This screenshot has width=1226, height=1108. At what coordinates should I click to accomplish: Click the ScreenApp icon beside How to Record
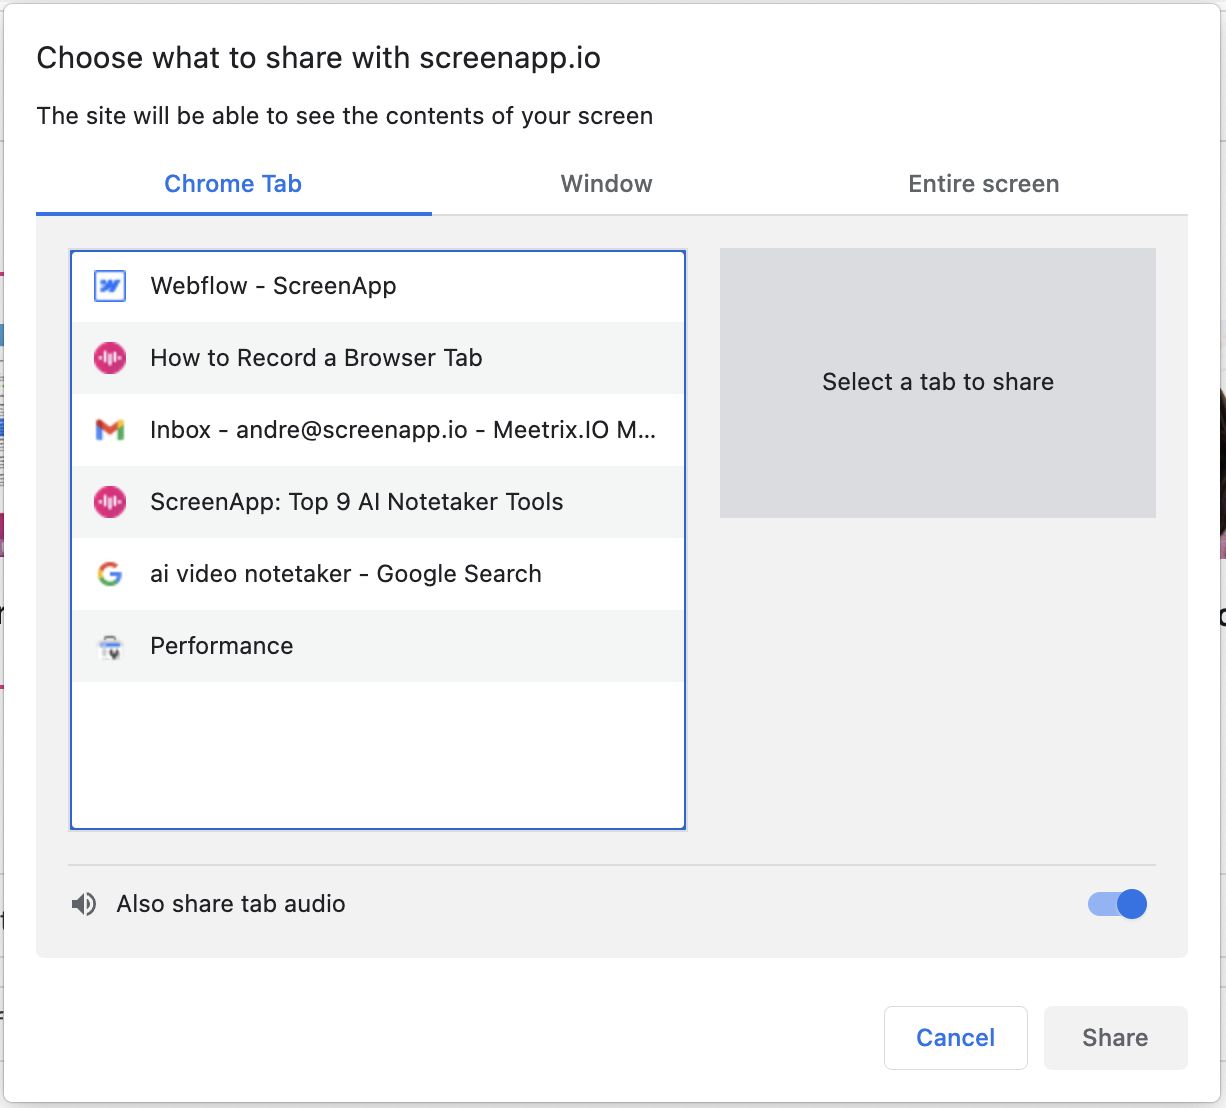tap(109, 357)
